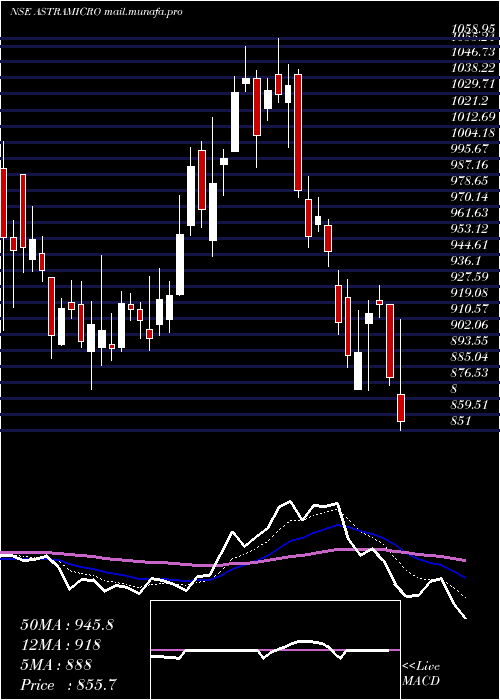Image resolution: width=500 pixels, height=700 pixels.
Task: Click the Price : 855.7 value
Action: [x=70, y=685]
